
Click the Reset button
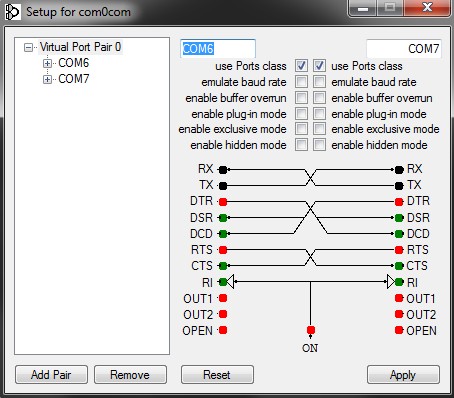217,375
